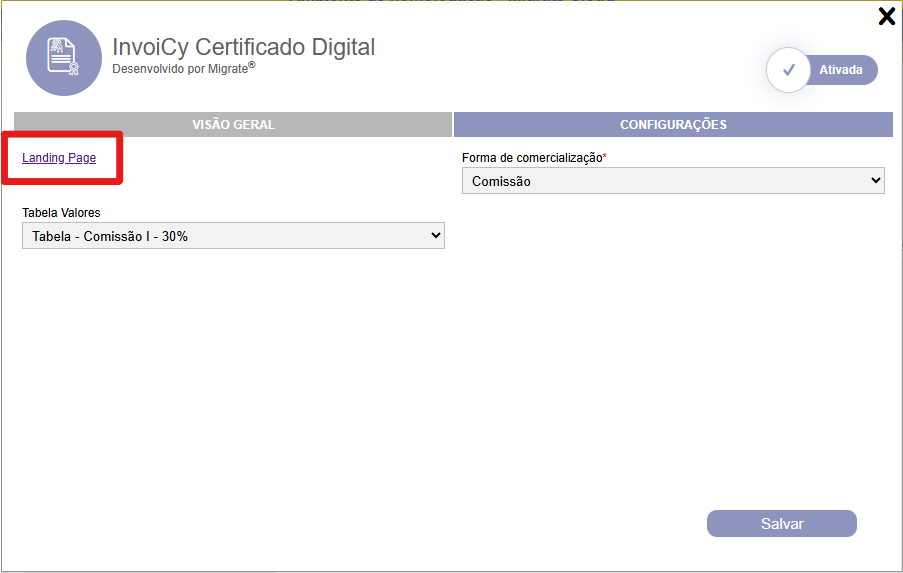Image resolution: width=903 pixels, height=573 pixels.
Task: Click the Ativada status label
Action: point(841,70)
